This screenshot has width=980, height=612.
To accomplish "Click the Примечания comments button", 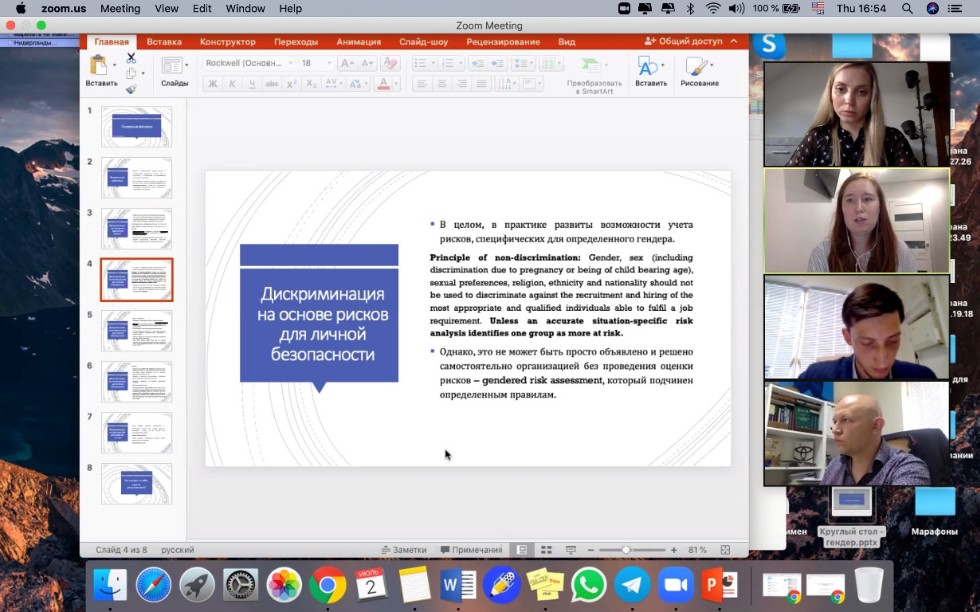I will [x=471, y=550].
